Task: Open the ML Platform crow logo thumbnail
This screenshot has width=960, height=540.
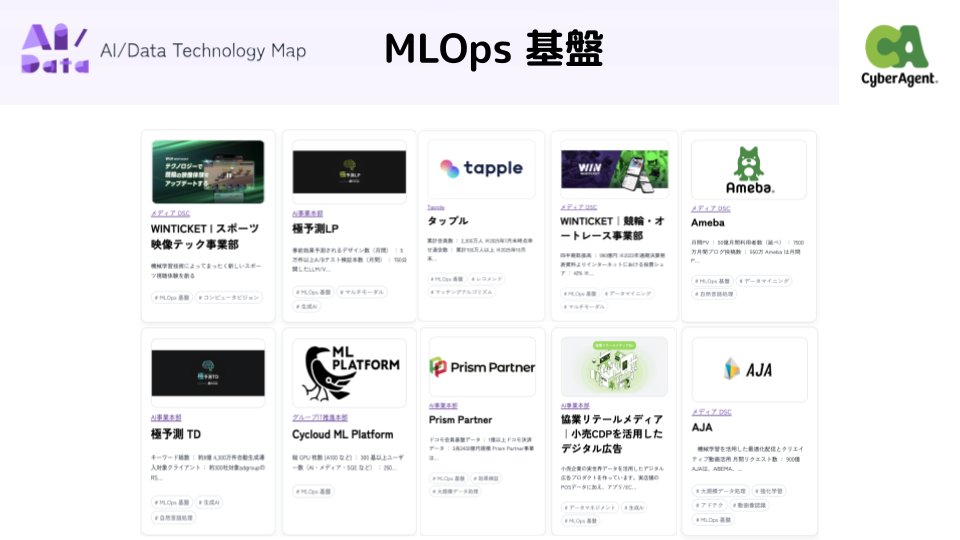Action: coord(349,372)
